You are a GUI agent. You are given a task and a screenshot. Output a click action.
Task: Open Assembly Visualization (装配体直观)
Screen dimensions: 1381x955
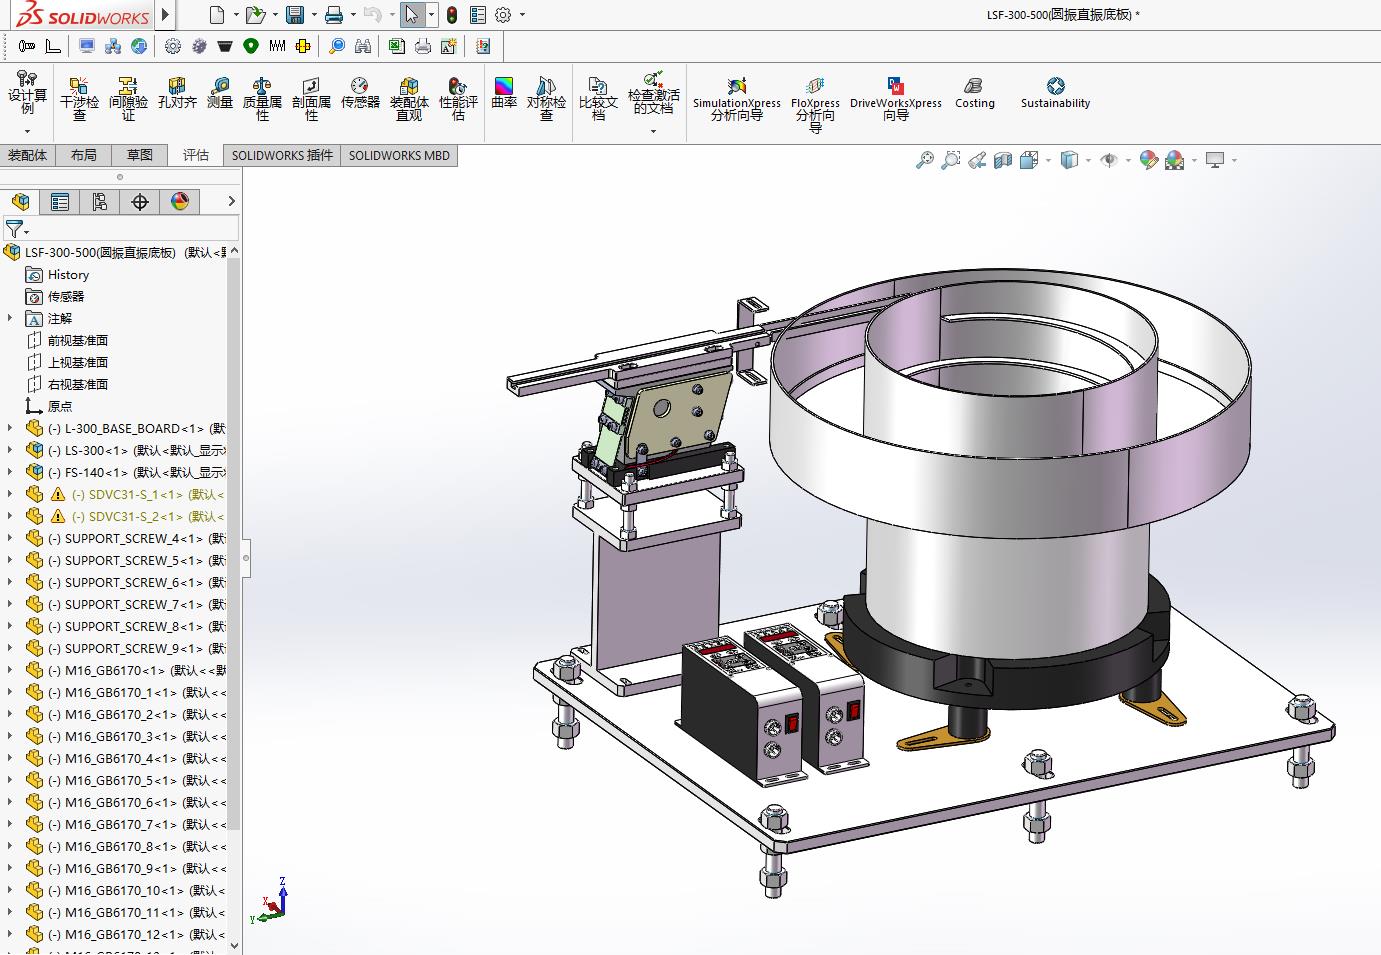pos(409,98)
